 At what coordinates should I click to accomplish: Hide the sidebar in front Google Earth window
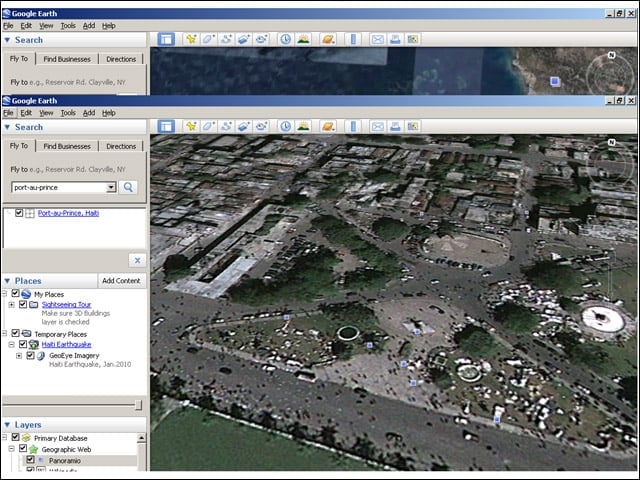(166, 127)
